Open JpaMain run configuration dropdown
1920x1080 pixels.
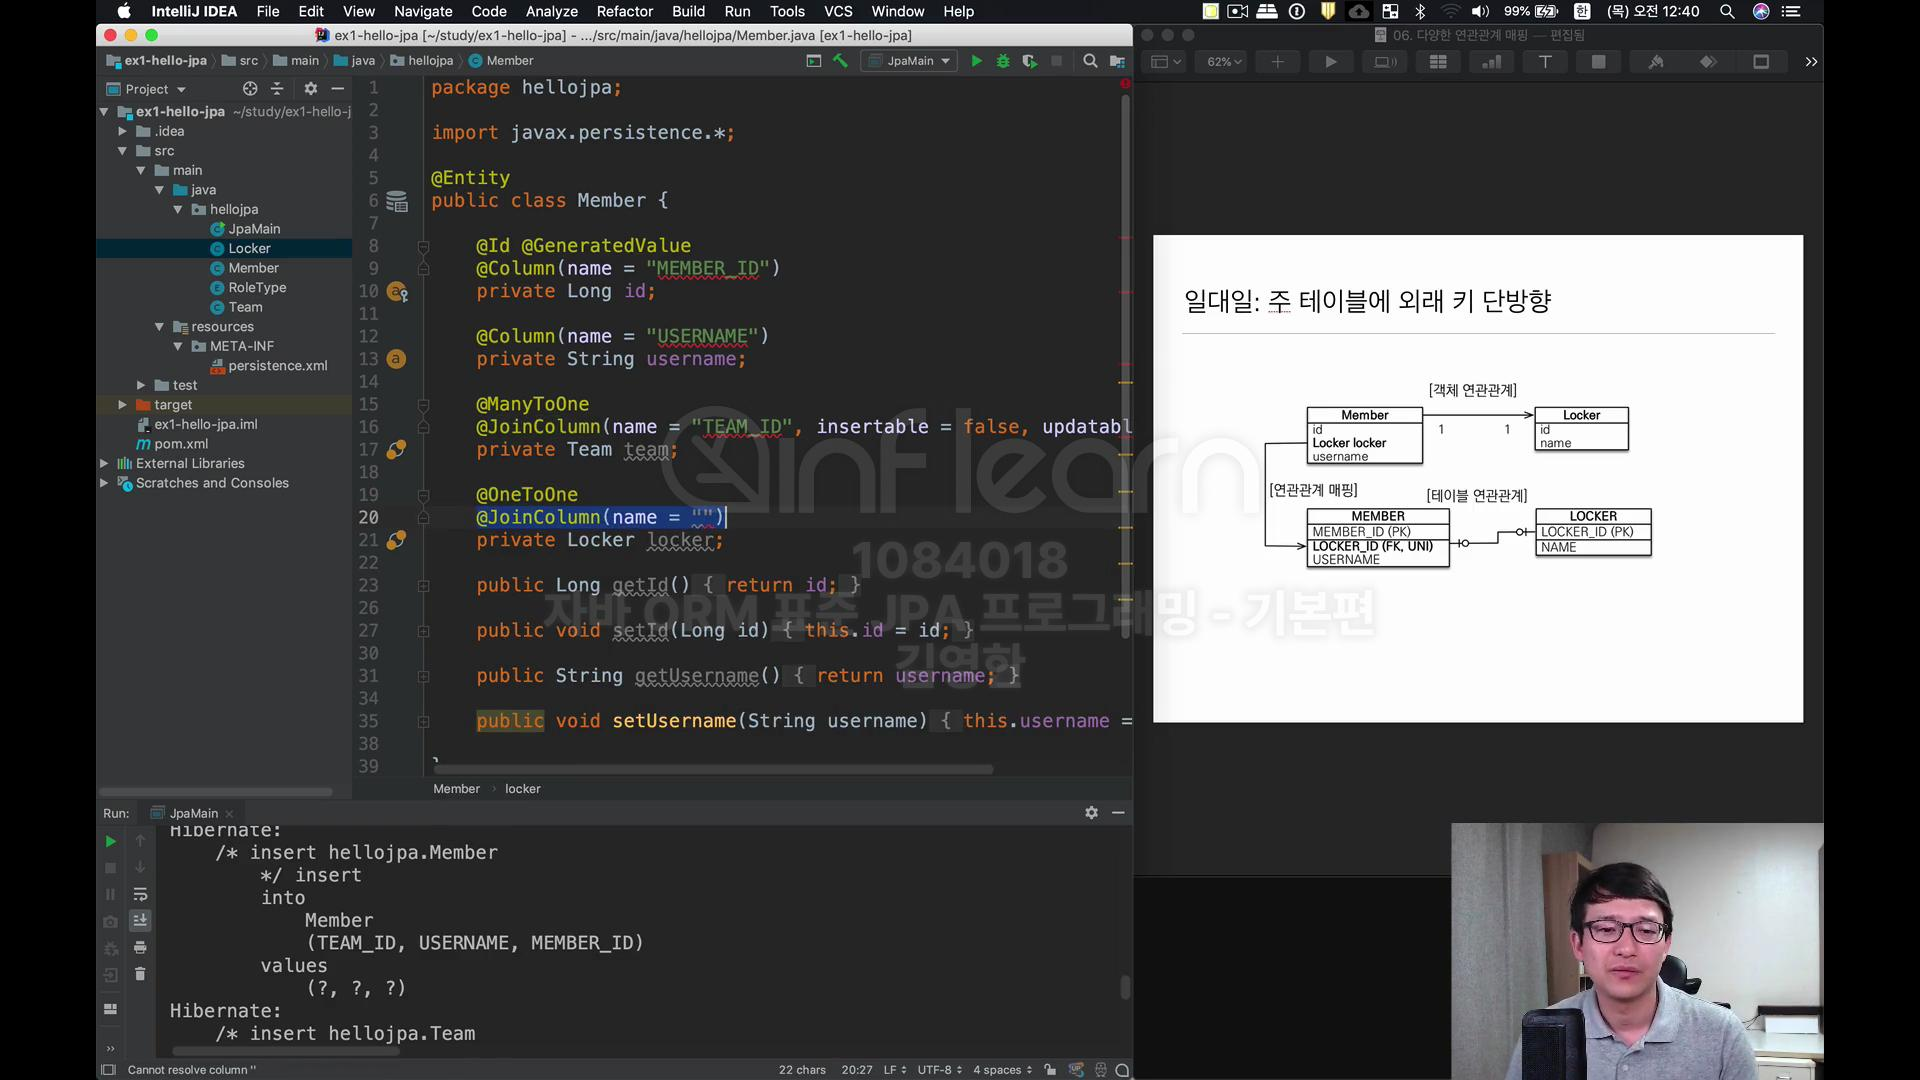coord(911,61)
